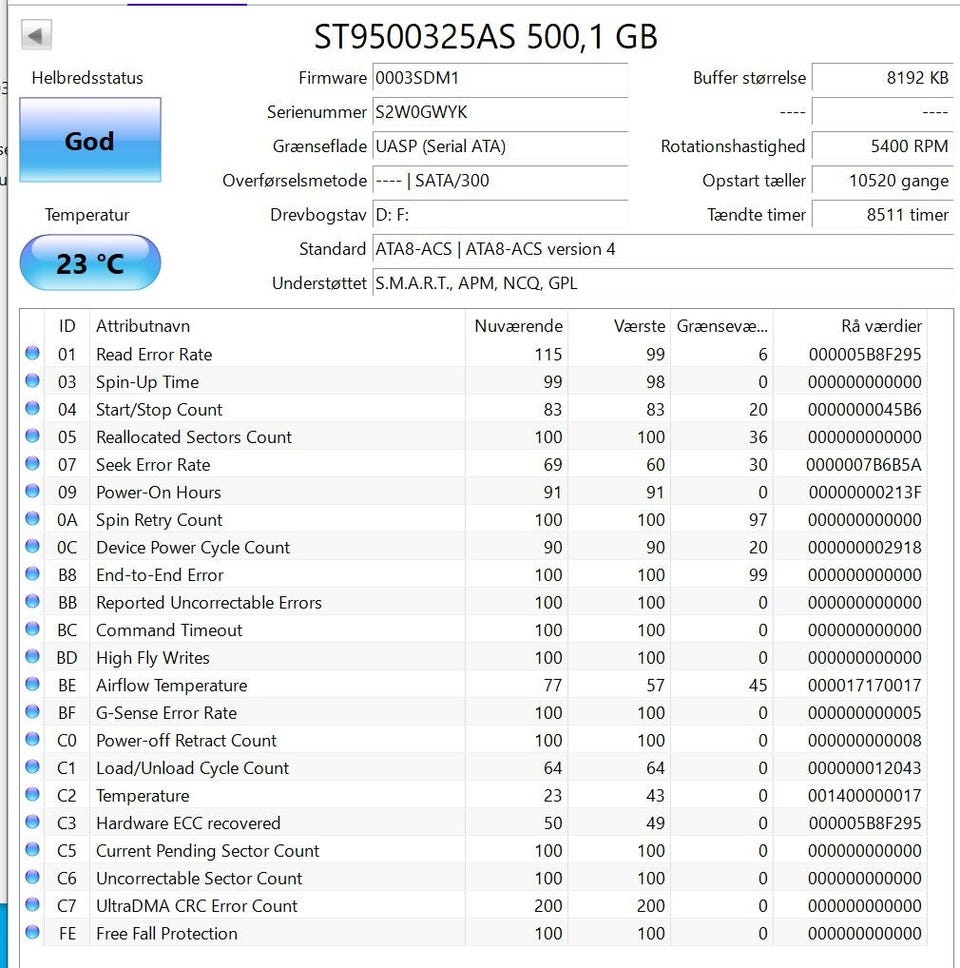Image resolution: width=960 pixels, height=968 pixels.
Task: Click the back arrow button
Action: point(36,37)
